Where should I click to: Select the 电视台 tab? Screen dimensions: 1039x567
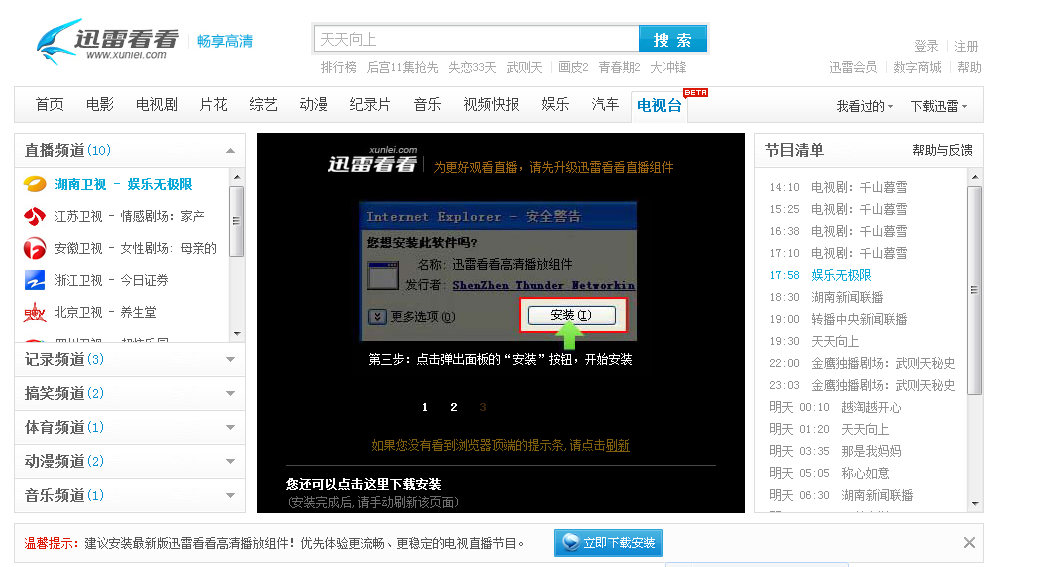[x=659, y=105]
